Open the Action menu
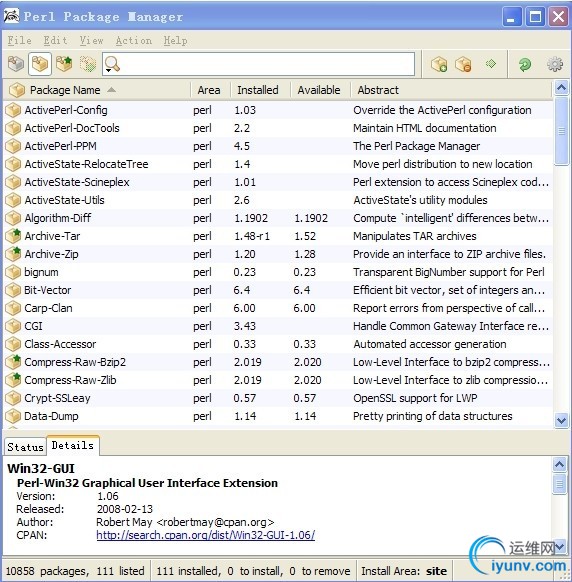 (x=134, y=40)
